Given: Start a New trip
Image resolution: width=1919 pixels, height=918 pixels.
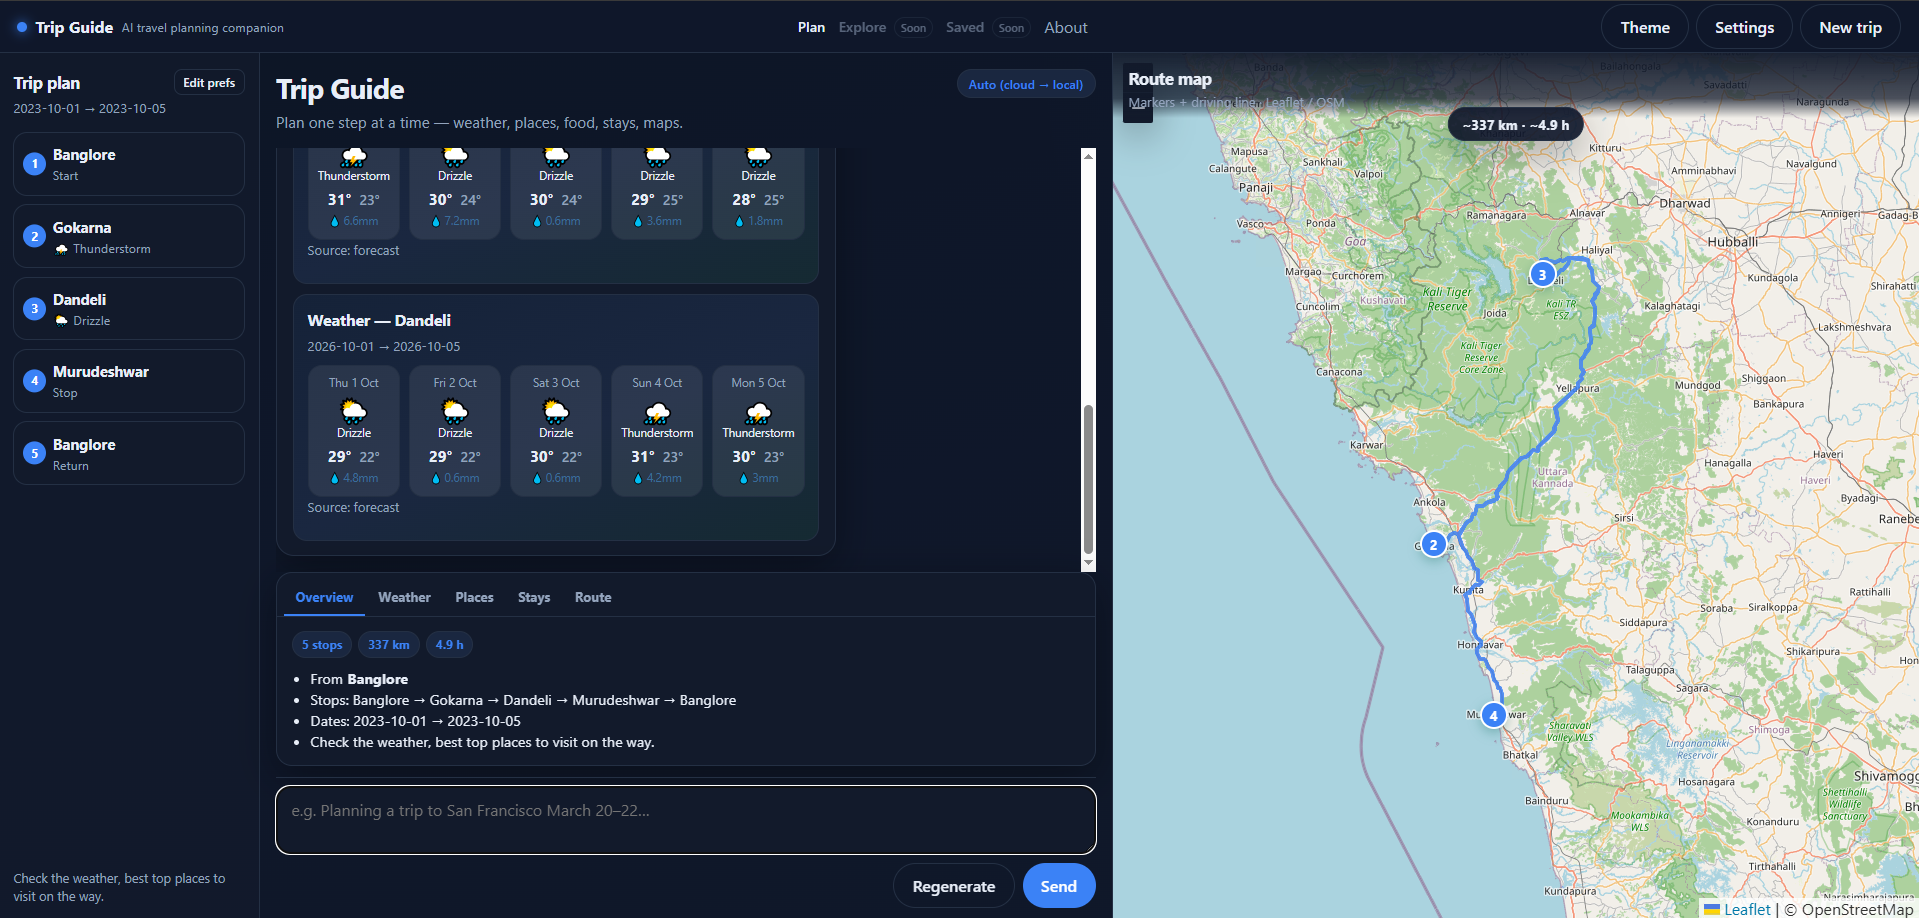Looking at the screenshot, I should point(1850,27).
